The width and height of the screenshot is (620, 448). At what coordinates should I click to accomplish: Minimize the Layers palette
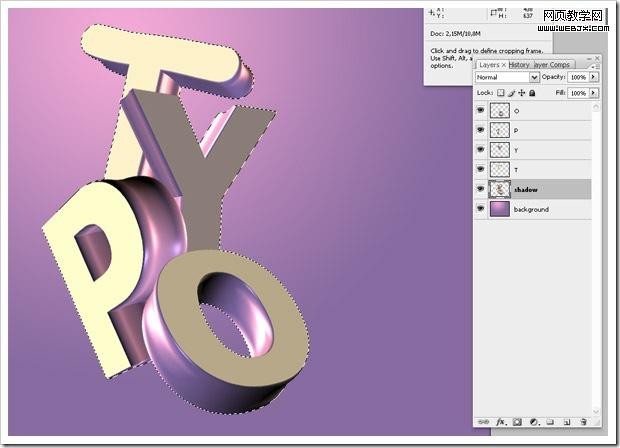(589, 58)
